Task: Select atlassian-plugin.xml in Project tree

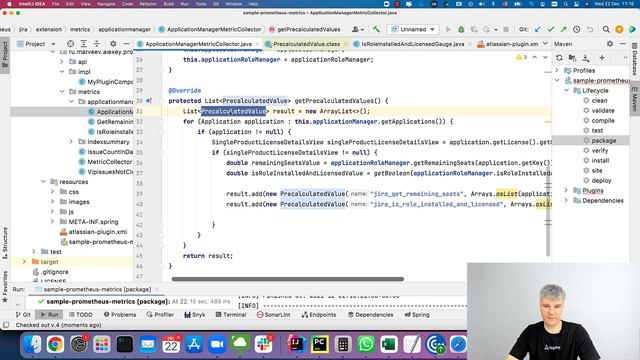Action: (98, 232)
